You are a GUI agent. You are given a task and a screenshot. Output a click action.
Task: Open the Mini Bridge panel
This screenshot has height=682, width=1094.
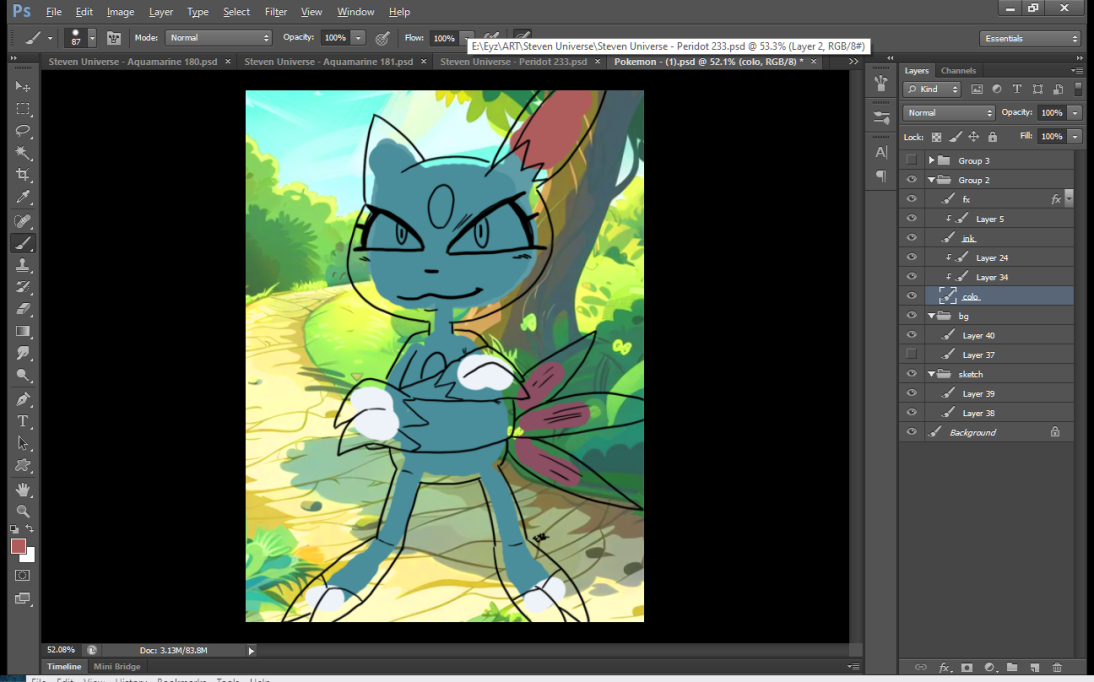point(117,666)
